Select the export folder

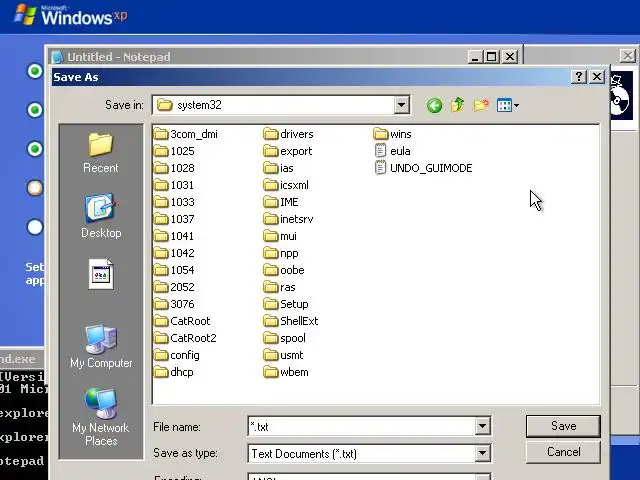click(x=288, y=151)
